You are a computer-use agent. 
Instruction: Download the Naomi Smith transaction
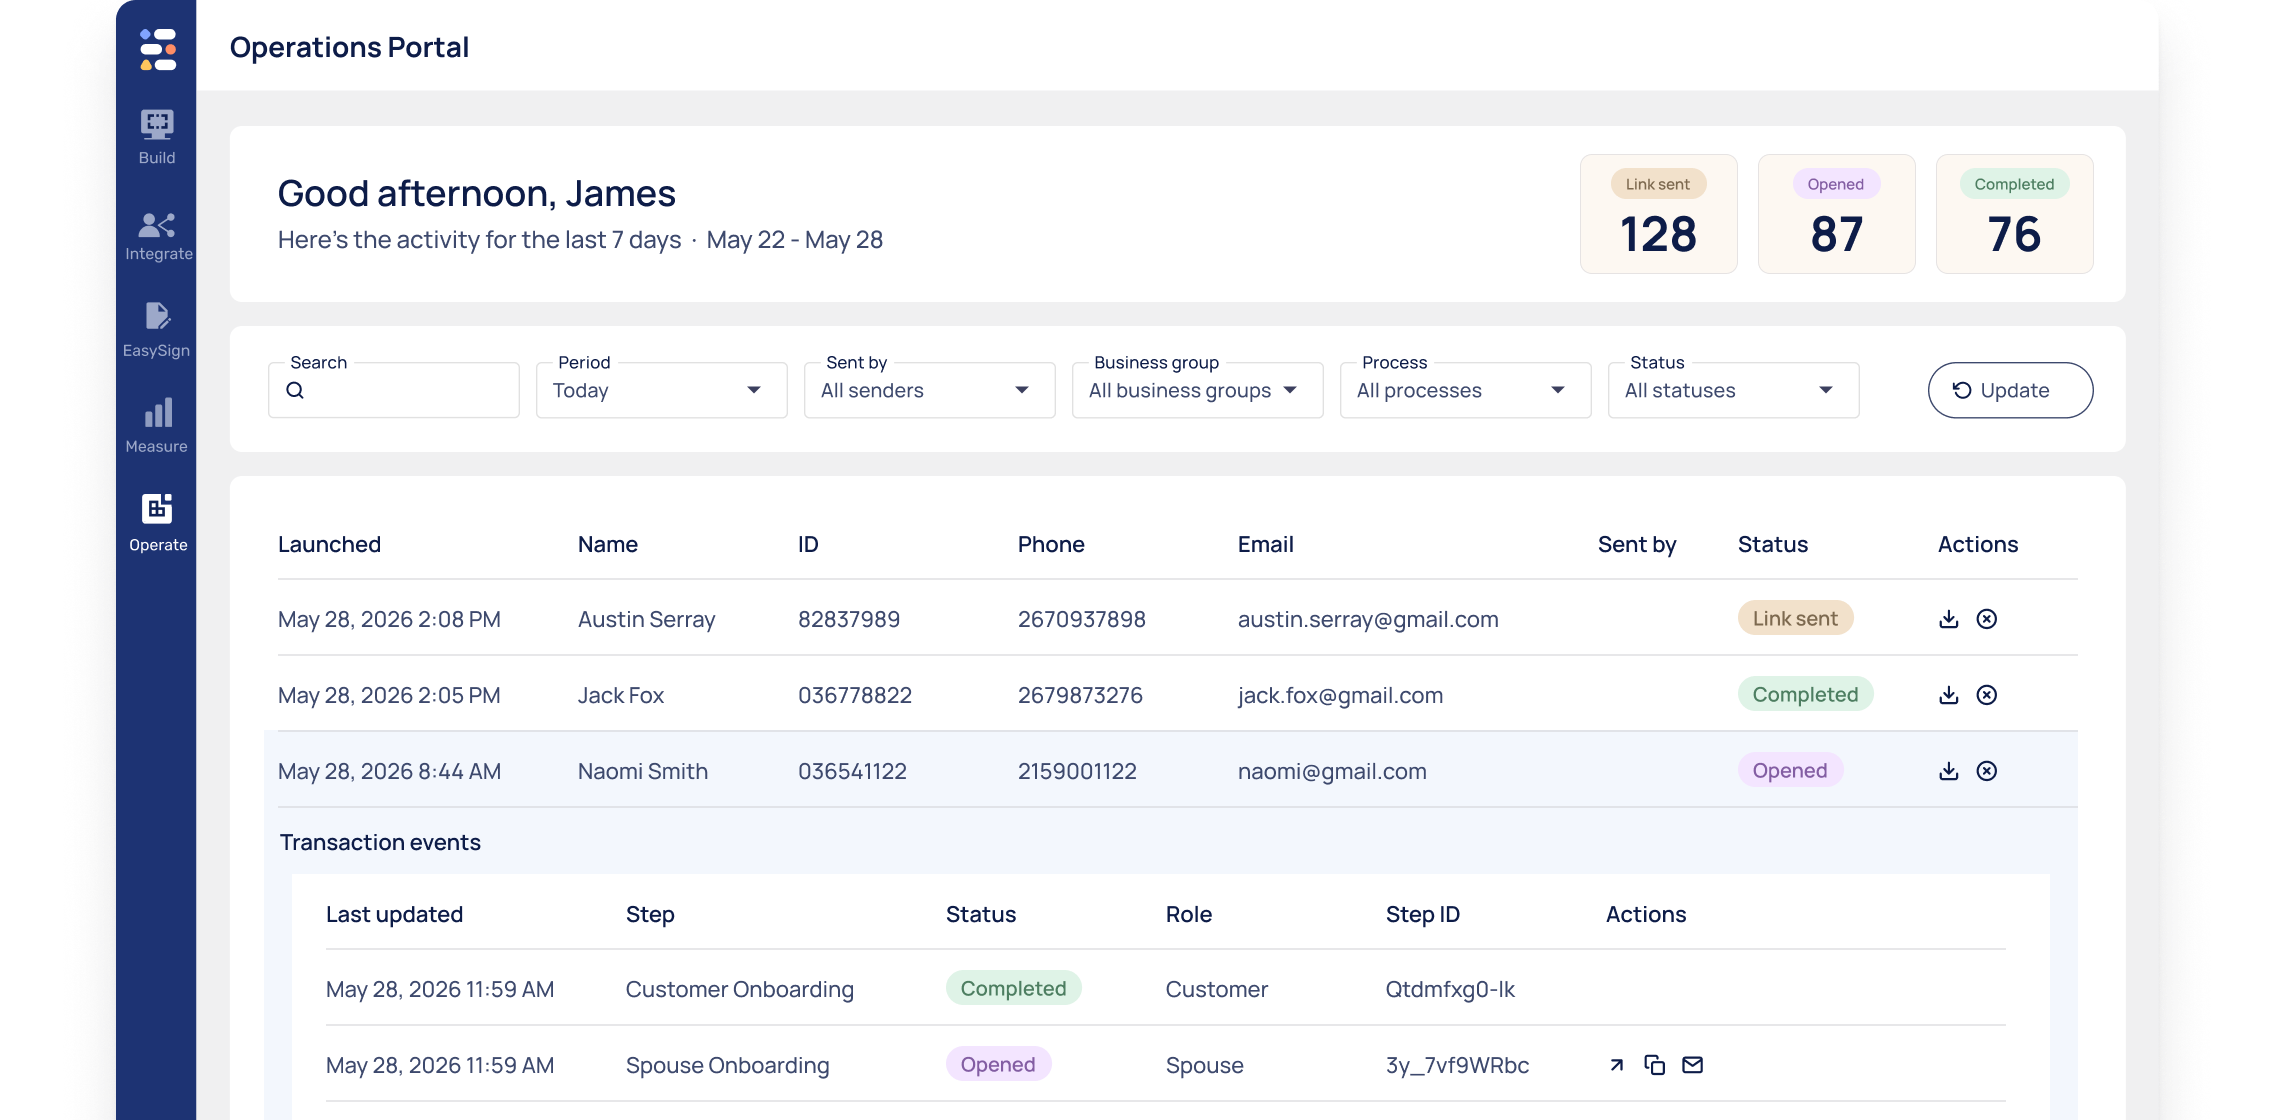pyautogui.click(x=1948, y=771)
